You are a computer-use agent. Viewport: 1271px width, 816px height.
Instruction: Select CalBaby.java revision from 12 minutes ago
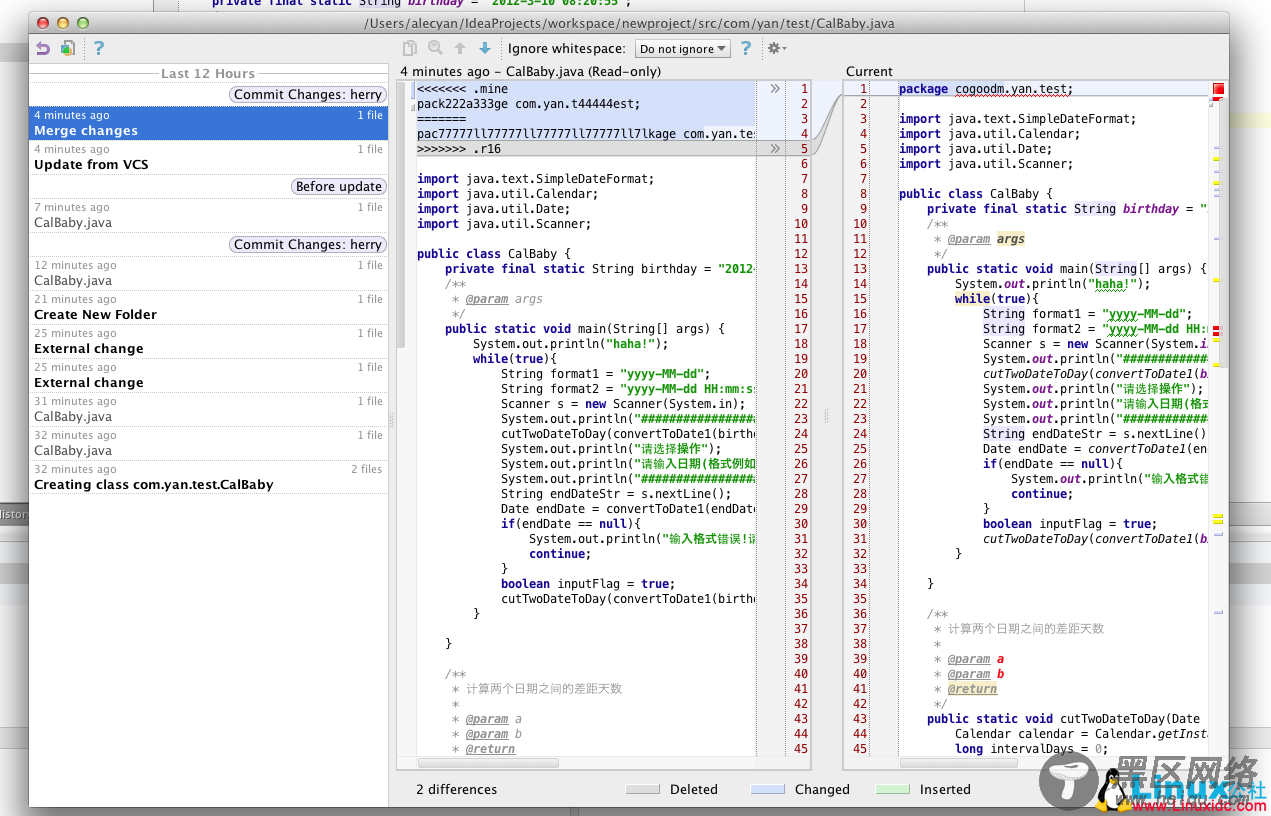click(208, 273)
